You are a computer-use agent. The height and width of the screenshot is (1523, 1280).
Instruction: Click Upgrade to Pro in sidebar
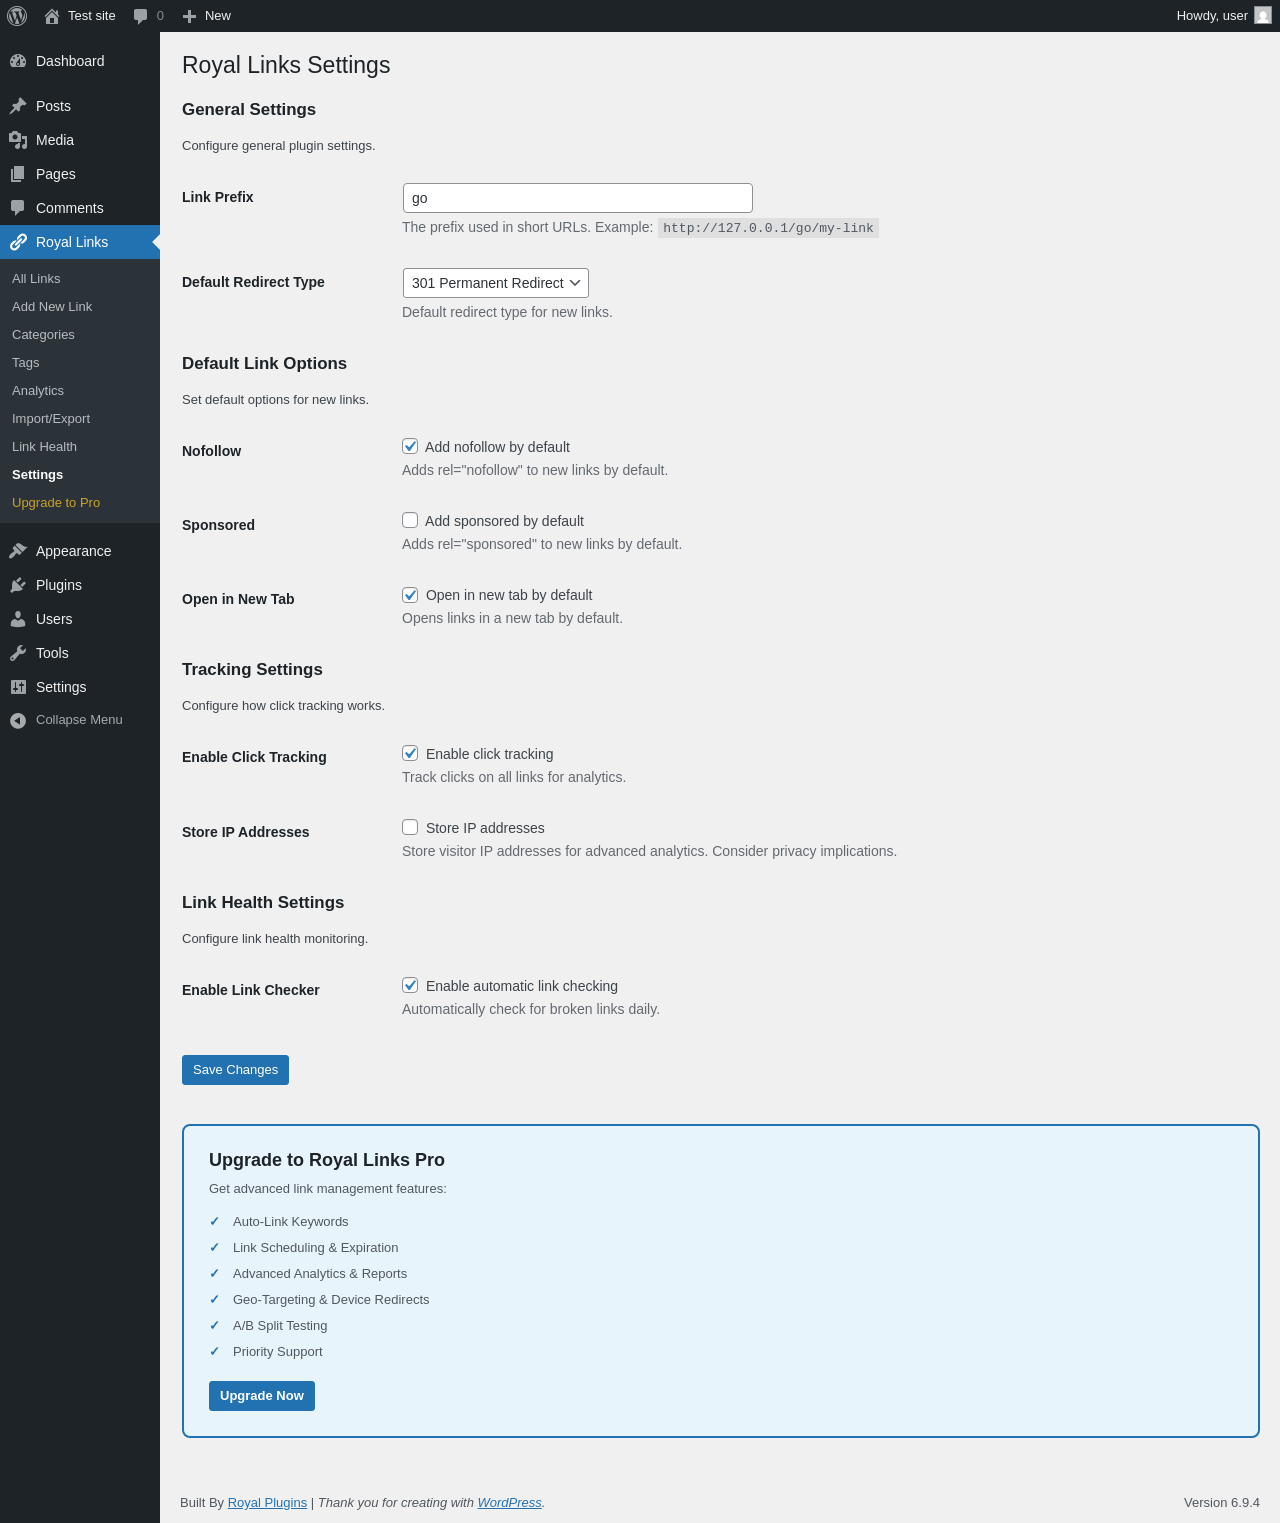56,503
